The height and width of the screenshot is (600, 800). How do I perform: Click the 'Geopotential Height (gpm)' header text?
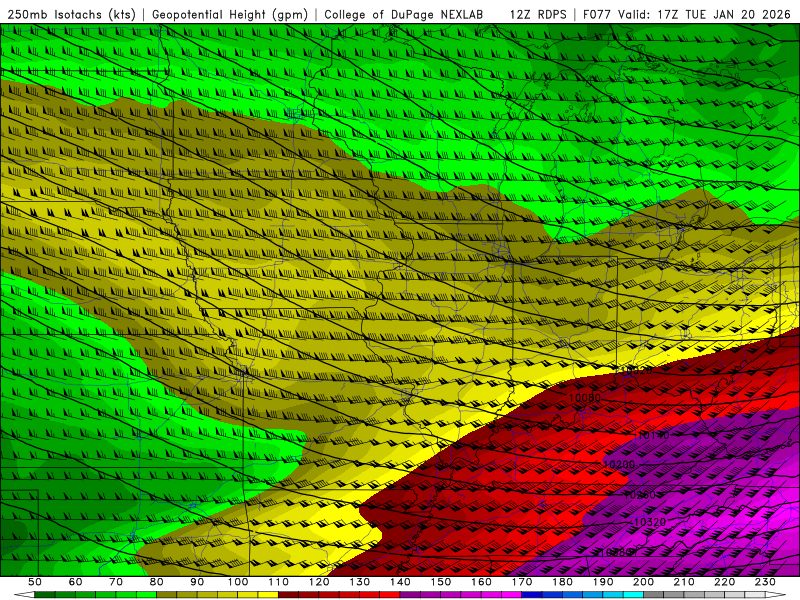tap(230, 14)
